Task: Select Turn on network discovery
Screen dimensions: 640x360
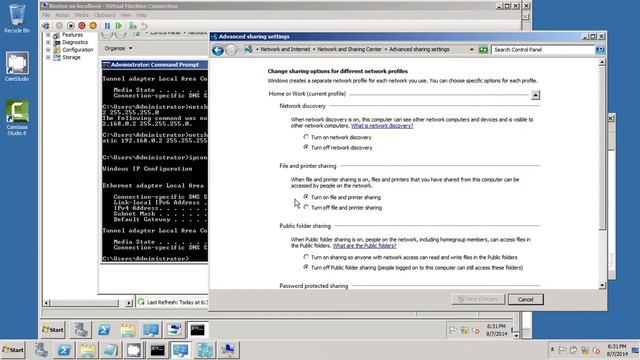Action: 306,137
